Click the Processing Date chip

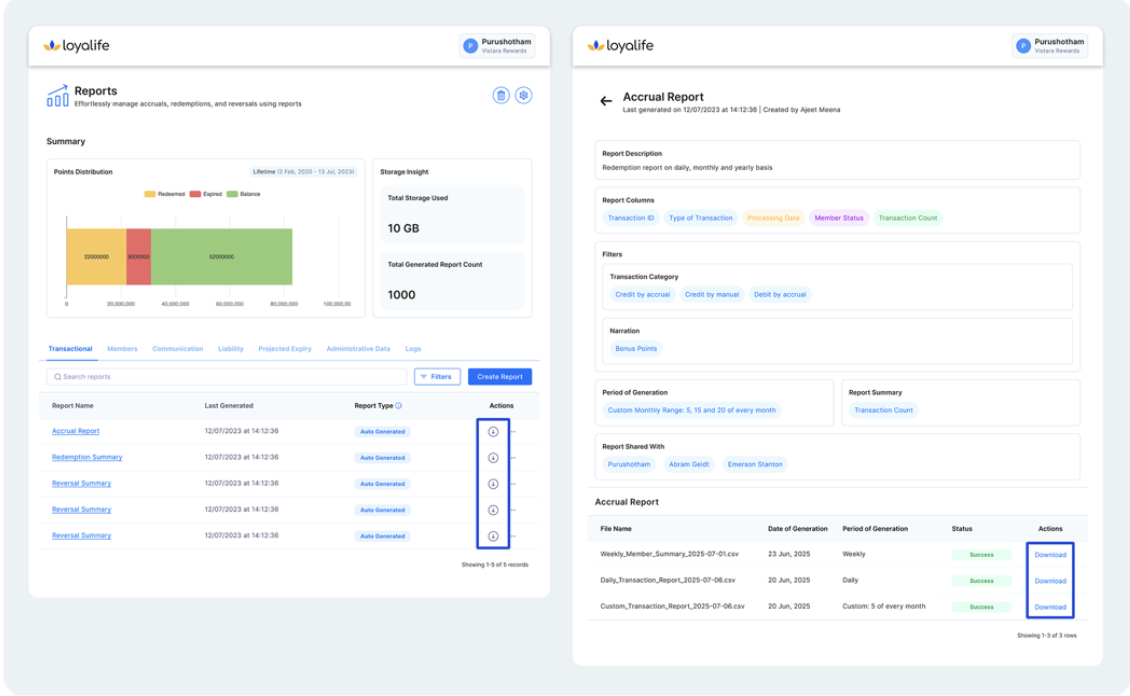(773, 218)
